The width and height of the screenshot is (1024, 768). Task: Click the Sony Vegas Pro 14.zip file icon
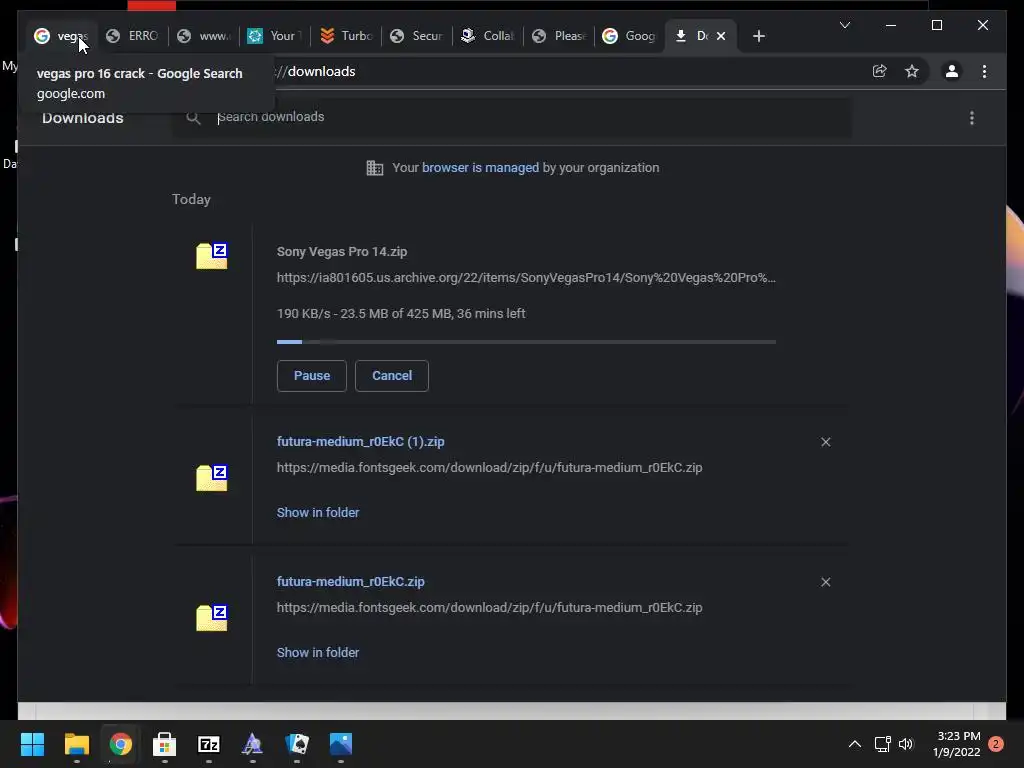coord(212,255)
